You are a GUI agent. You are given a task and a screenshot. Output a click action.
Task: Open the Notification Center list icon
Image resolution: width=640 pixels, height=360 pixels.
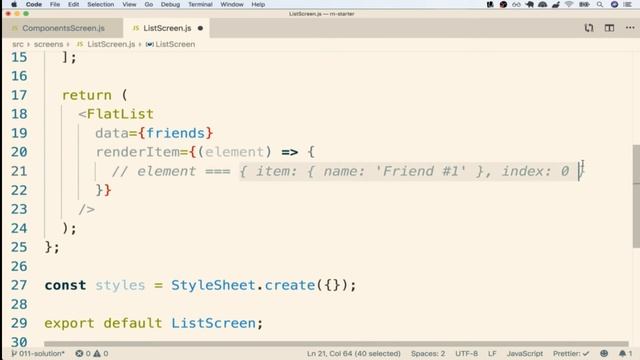[x=627, y=4]
